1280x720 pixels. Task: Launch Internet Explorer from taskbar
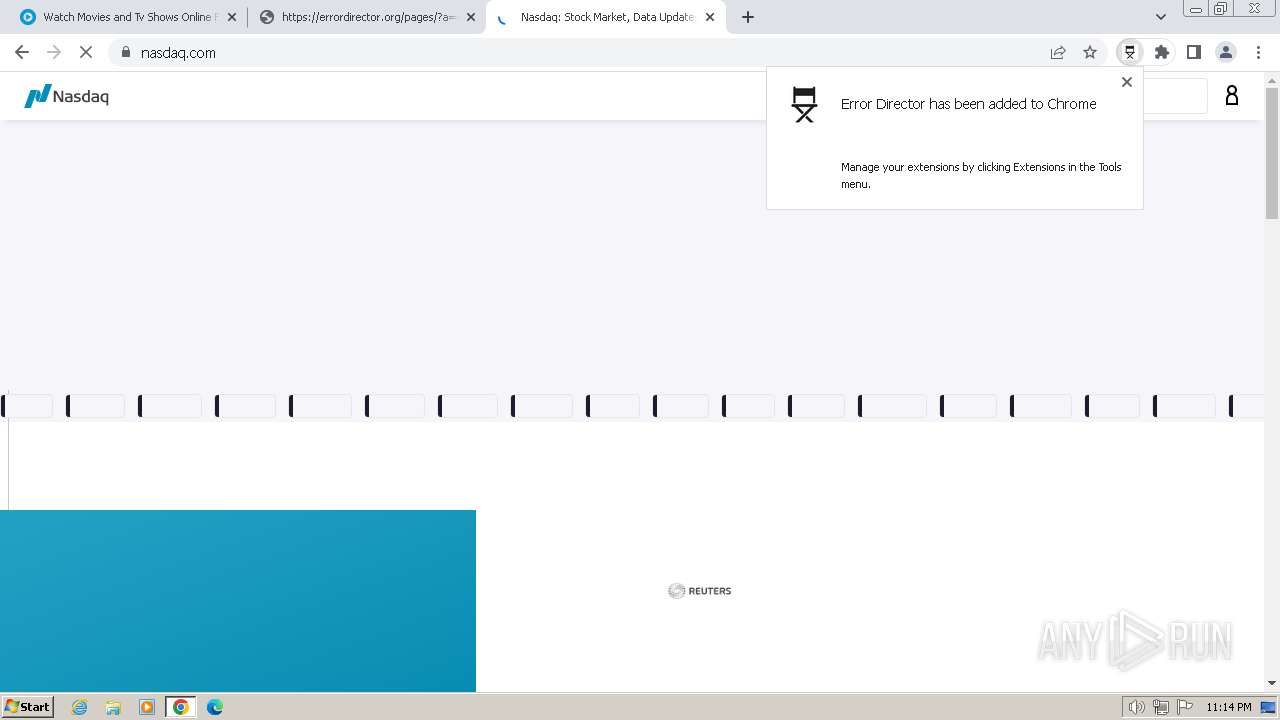pyautogui.click(x=80, y=707)
